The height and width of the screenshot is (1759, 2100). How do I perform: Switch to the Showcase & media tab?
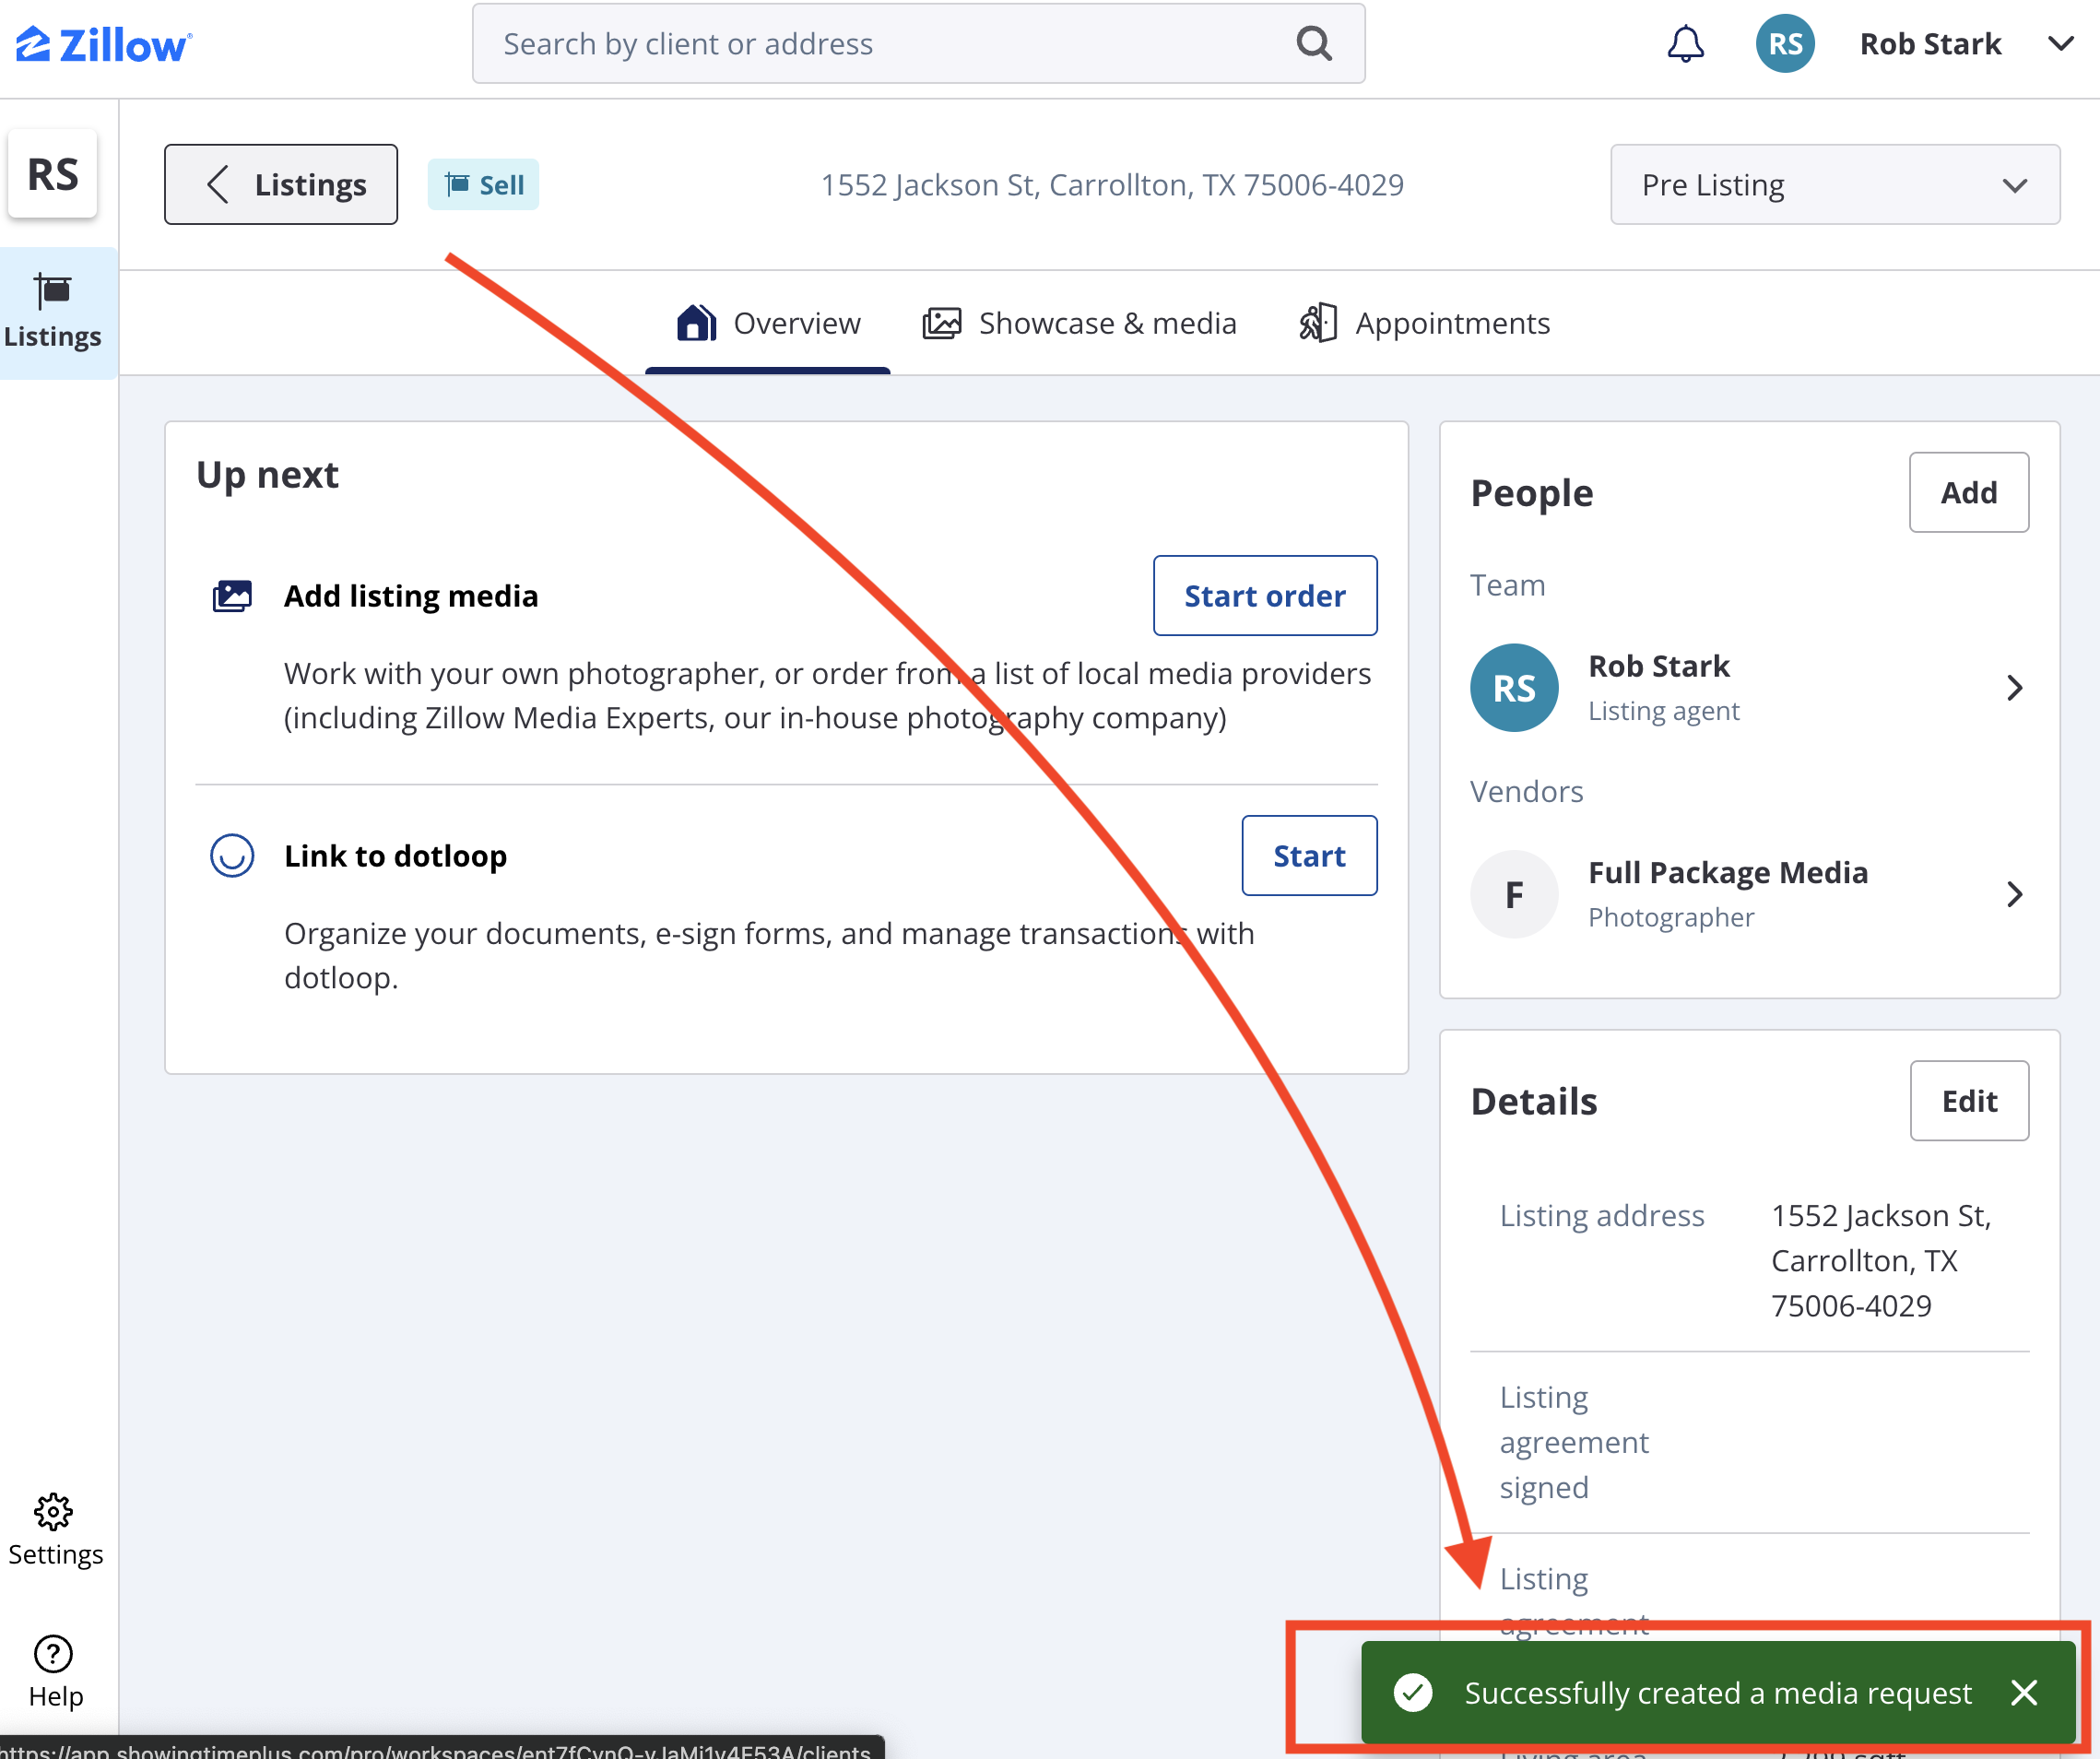pos(1079,324)
